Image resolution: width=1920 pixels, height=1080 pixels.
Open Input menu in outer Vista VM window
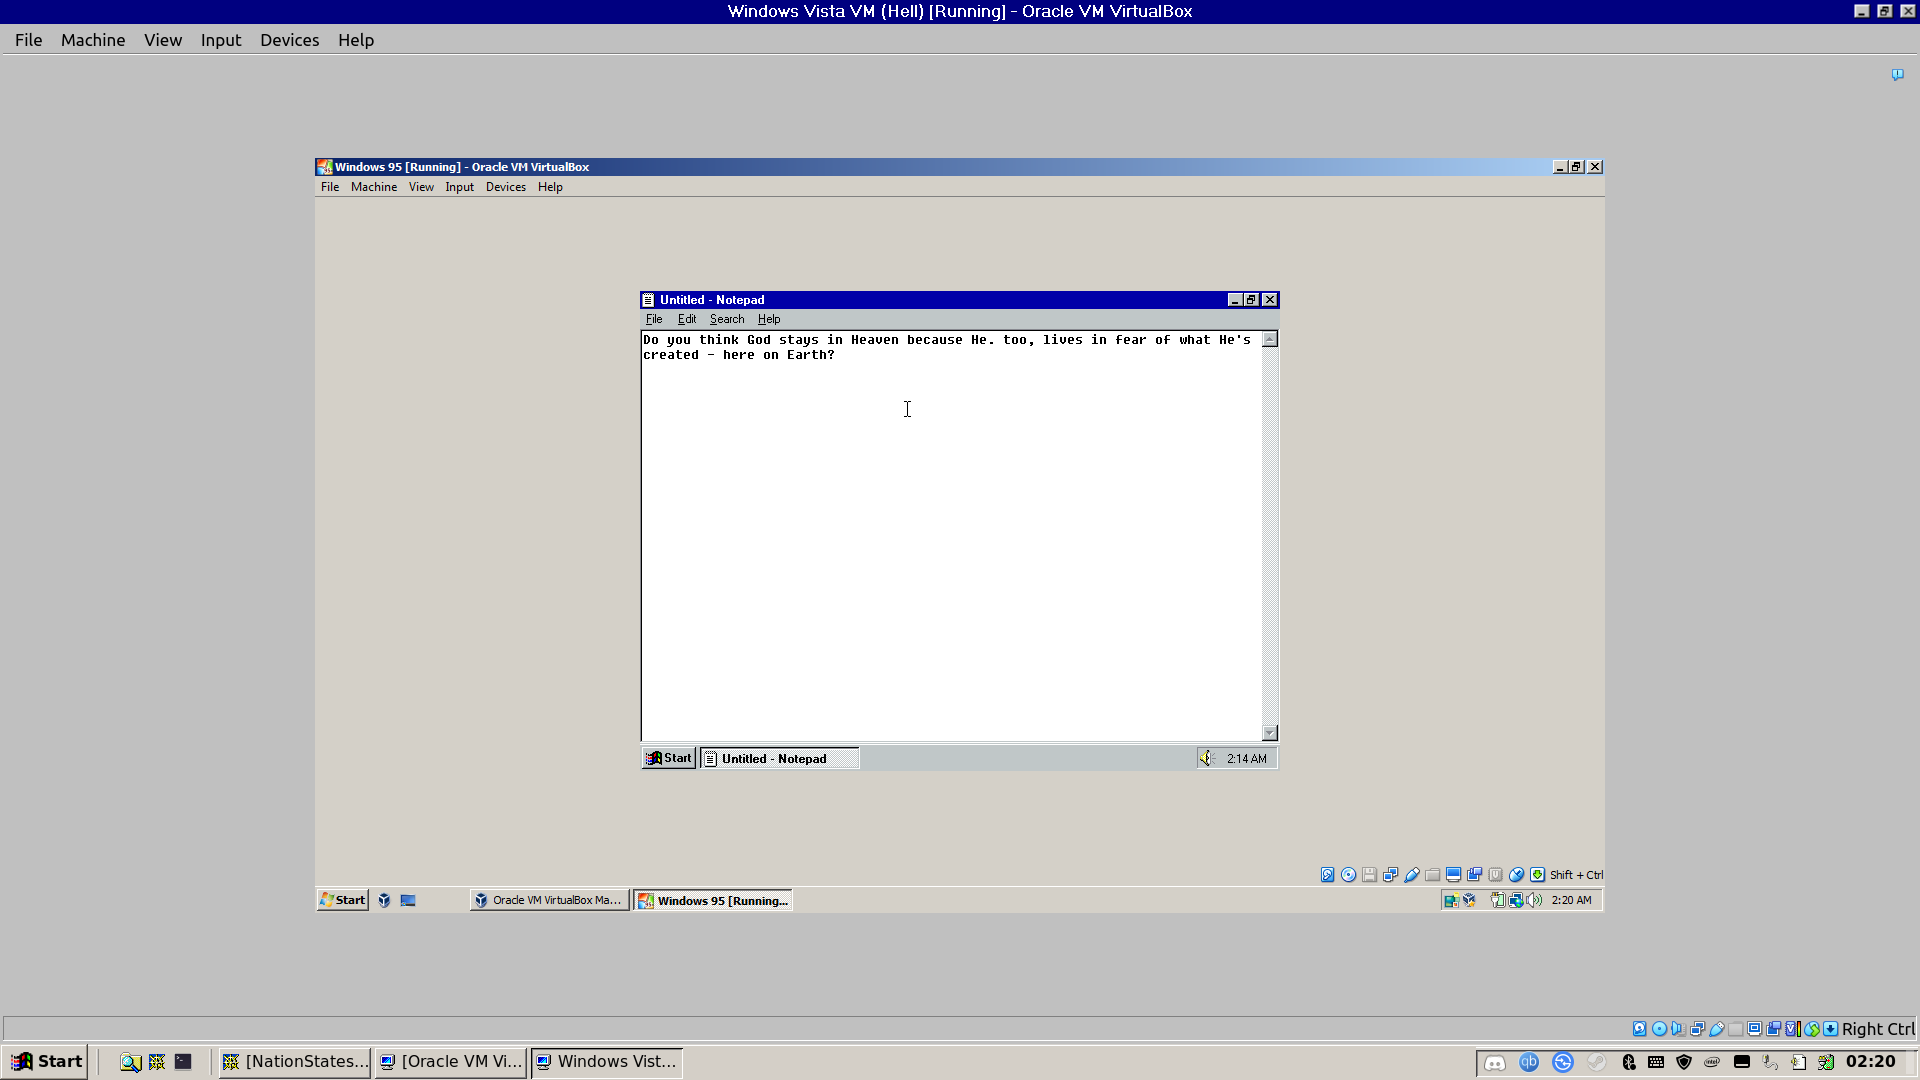[221, 40]
